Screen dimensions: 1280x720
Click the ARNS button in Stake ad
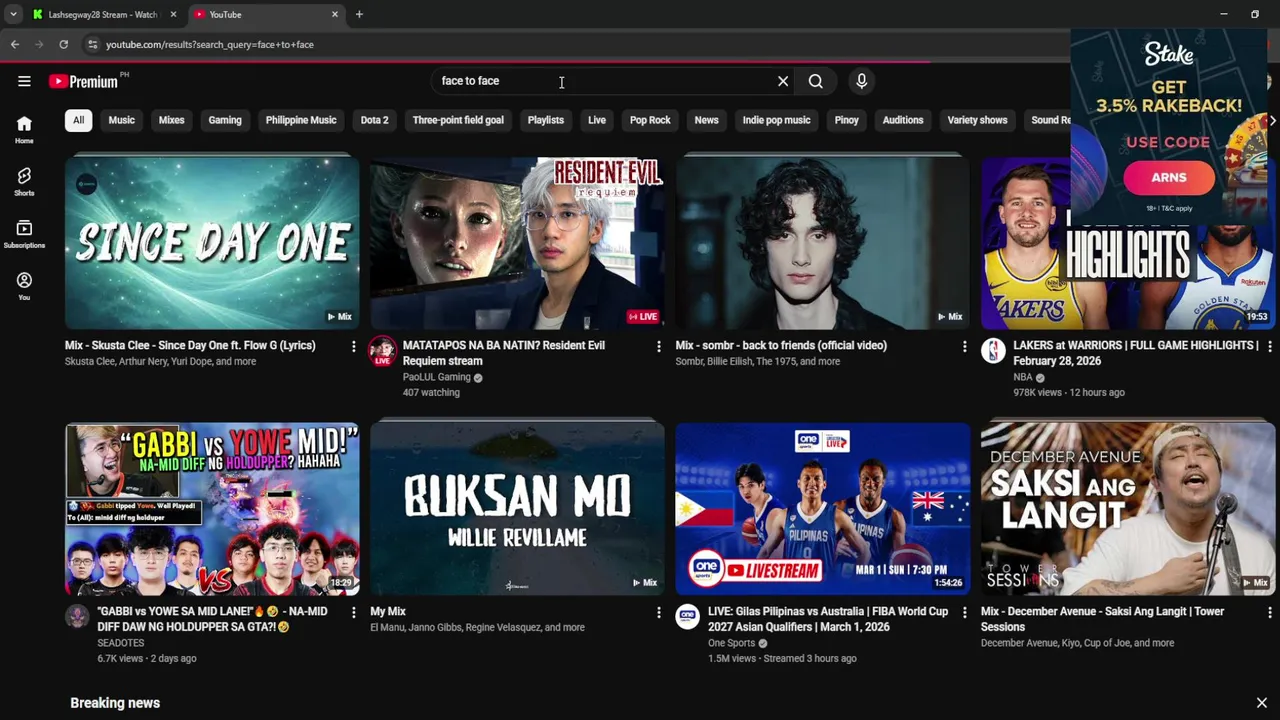(x=1168, y=178)
